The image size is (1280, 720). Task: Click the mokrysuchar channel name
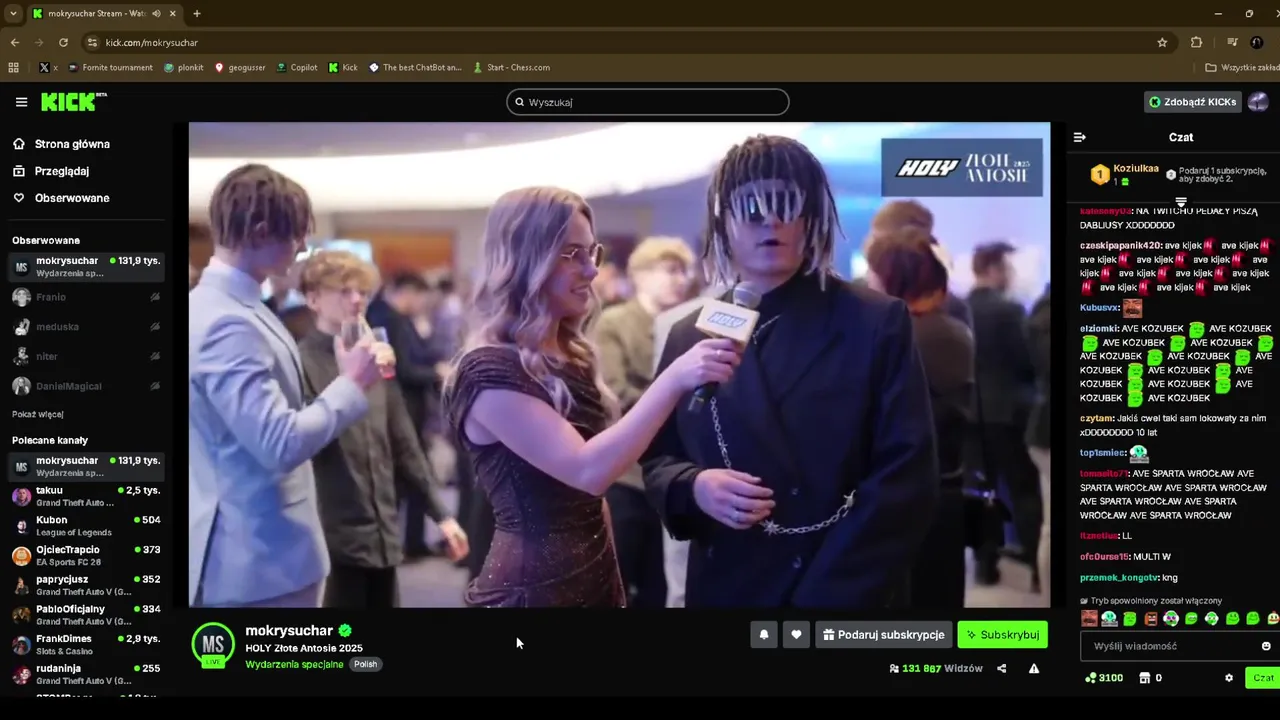[289, 631]
